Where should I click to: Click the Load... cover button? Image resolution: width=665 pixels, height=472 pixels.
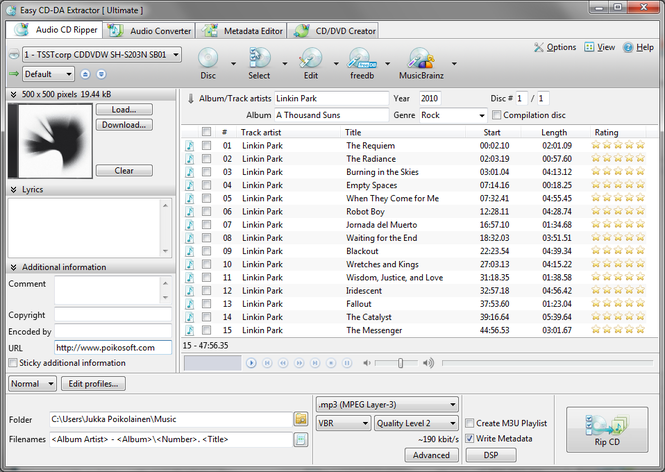124,109
